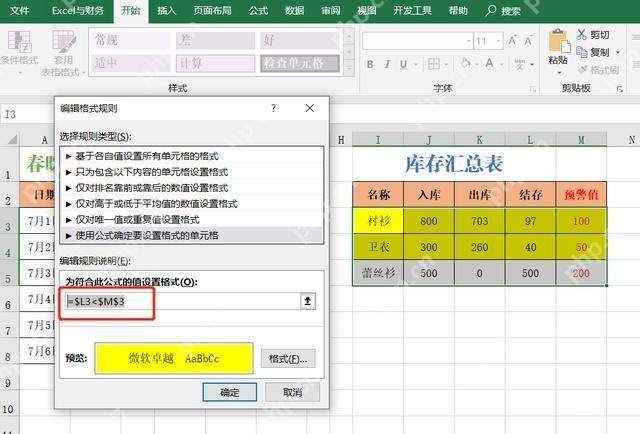The height and width of the screenshot is (434, 640).
Task: Open the 文件 menu tab
Action: (x=19, y=10)
